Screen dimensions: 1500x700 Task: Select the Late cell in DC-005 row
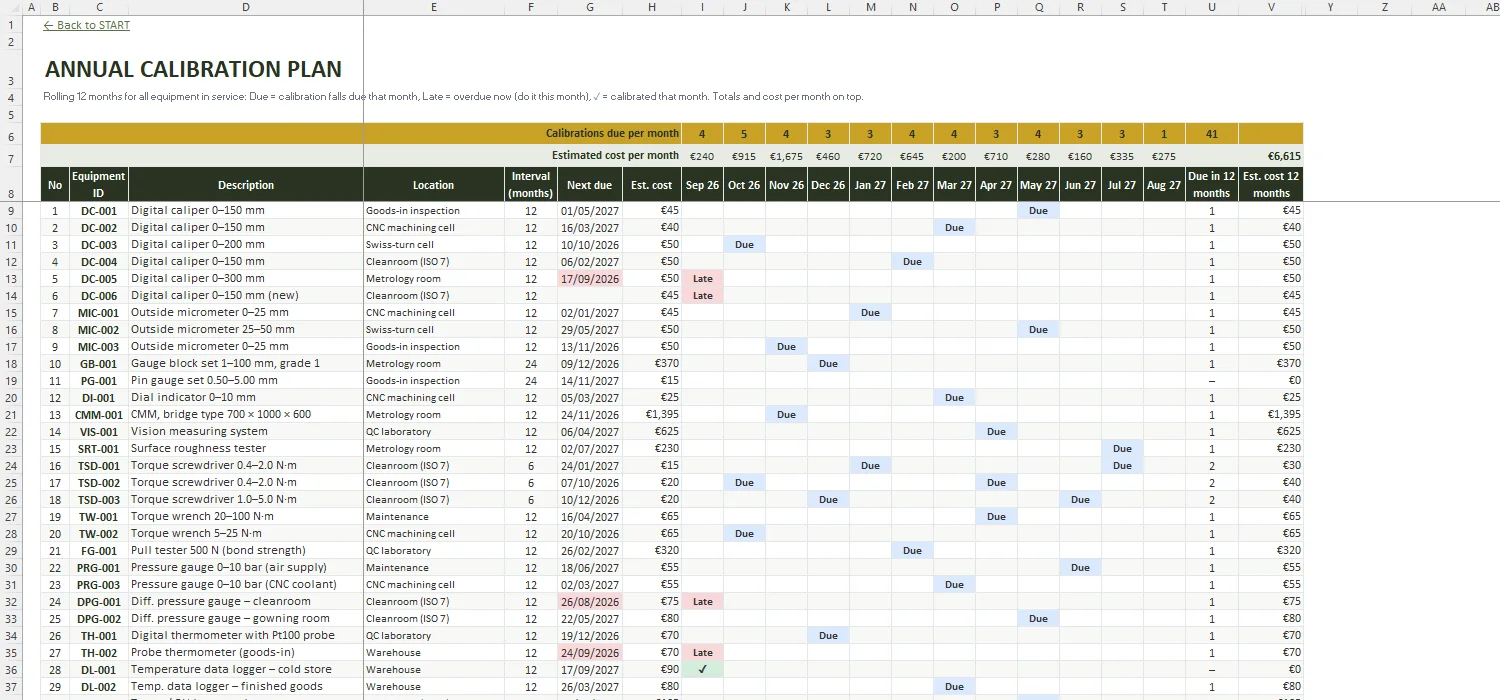pyautogui.click(x=703, y=278)
